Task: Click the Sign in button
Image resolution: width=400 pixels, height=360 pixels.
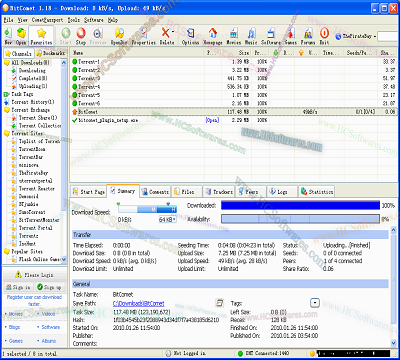Action: click(x=19, y=287)
